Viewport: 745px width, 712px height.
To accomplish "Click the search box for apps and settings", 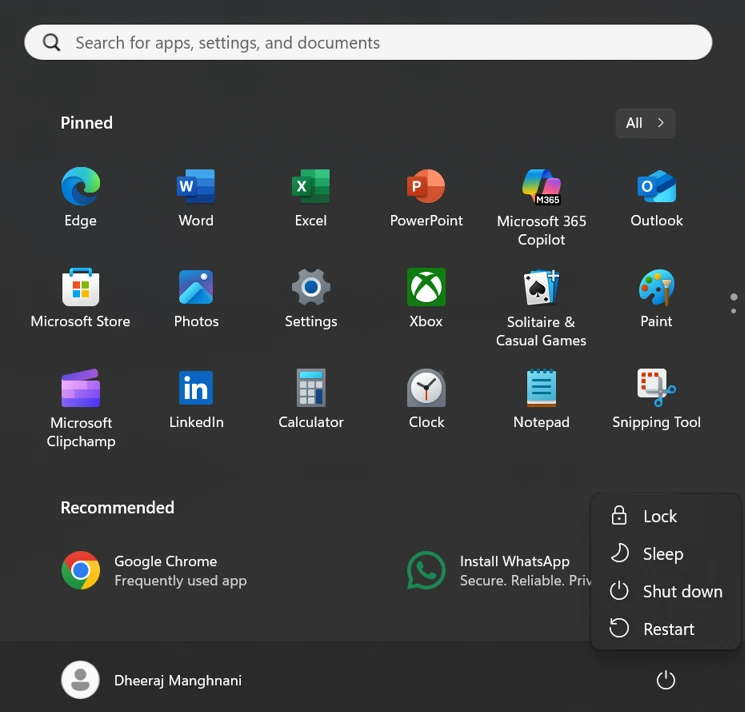I will 368,43.
